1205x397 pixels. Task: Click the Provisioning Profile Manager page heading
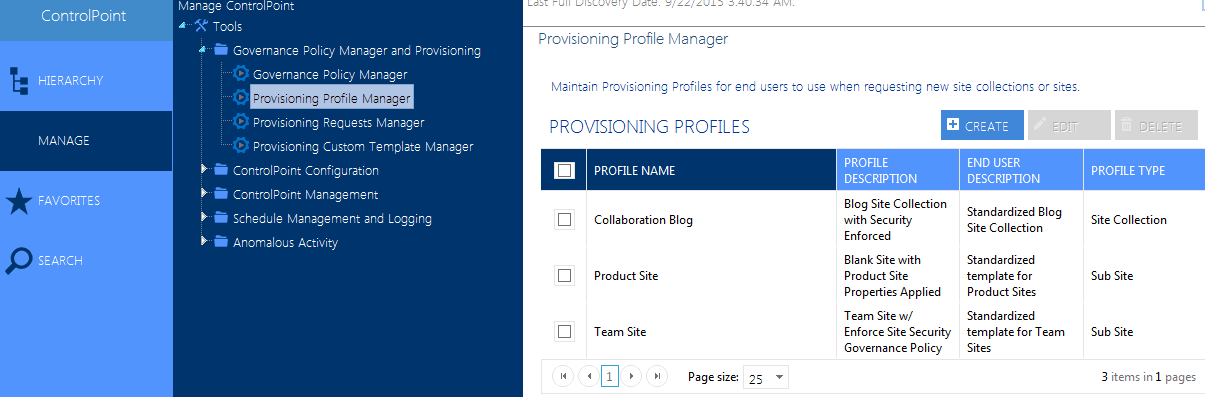click(633, 39)
